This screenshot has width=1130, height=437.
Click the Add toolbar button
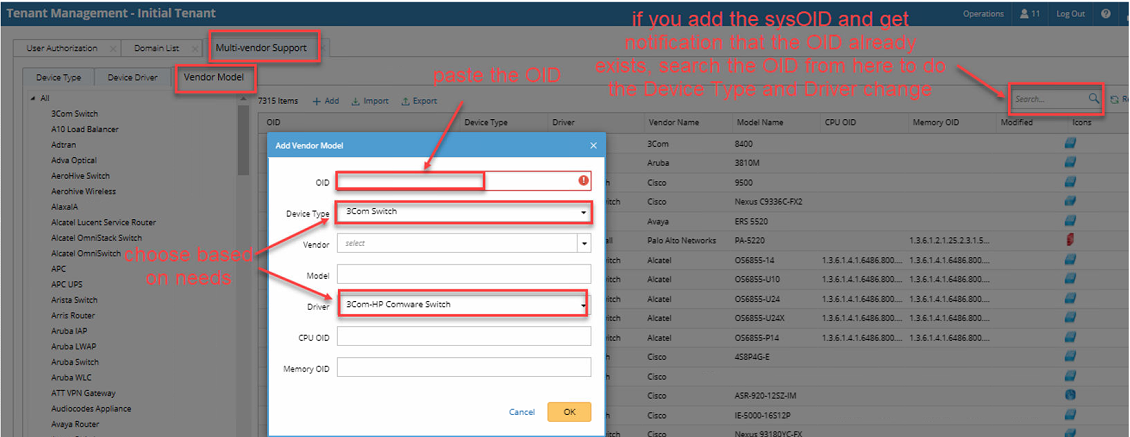pyautogui.click(x=326, y=102)
